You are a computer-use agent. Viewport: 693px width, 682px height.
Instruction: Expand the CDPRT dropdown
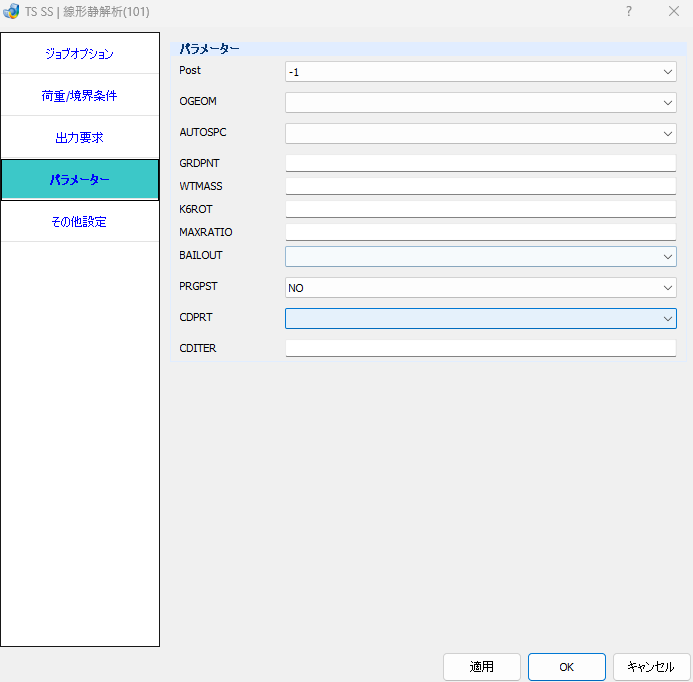(x=481, y=319)
